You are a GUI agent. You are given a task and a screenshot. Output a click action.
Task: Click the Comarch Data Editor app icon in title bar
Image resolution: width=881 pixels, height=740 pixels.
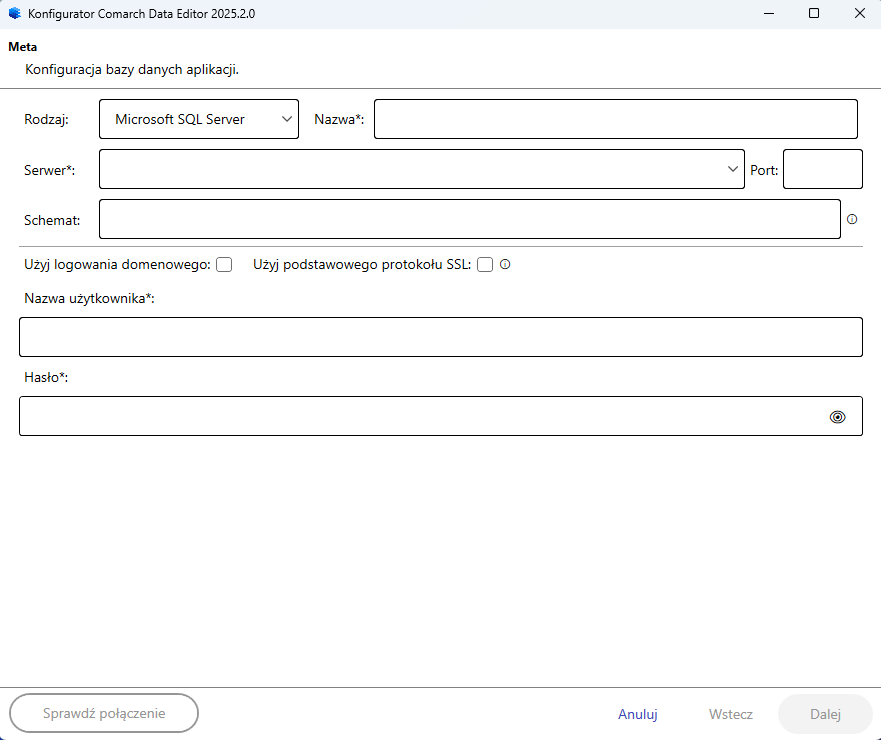14,14
